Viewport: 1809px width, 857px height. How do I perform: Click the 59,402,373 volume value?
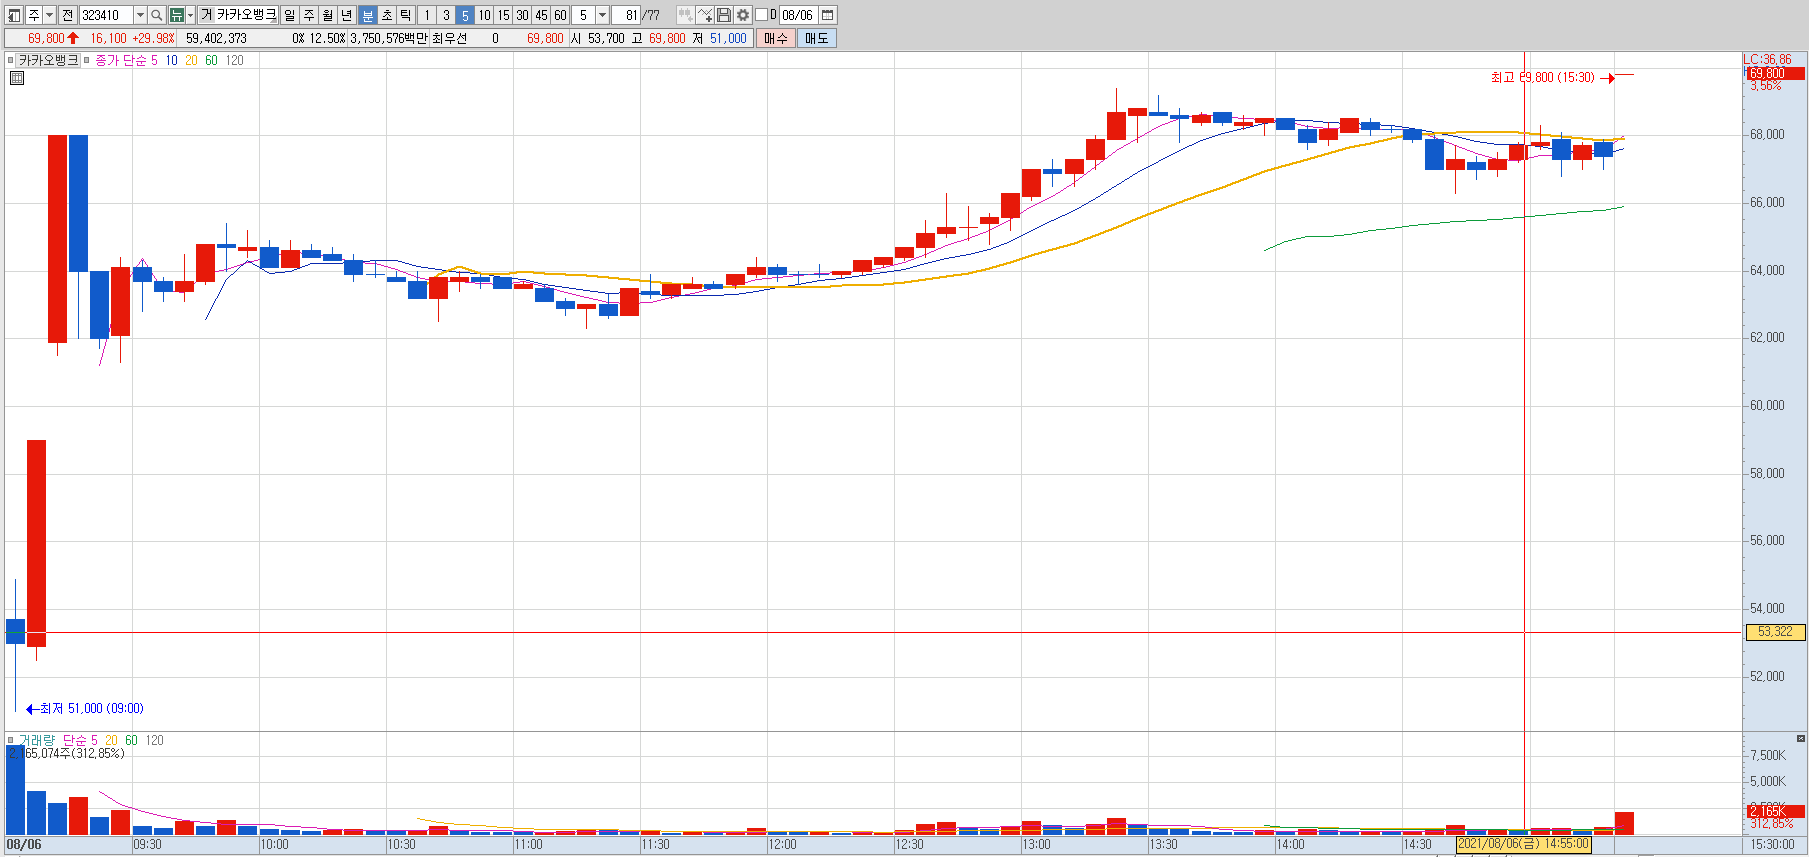[x=217, y=38]
